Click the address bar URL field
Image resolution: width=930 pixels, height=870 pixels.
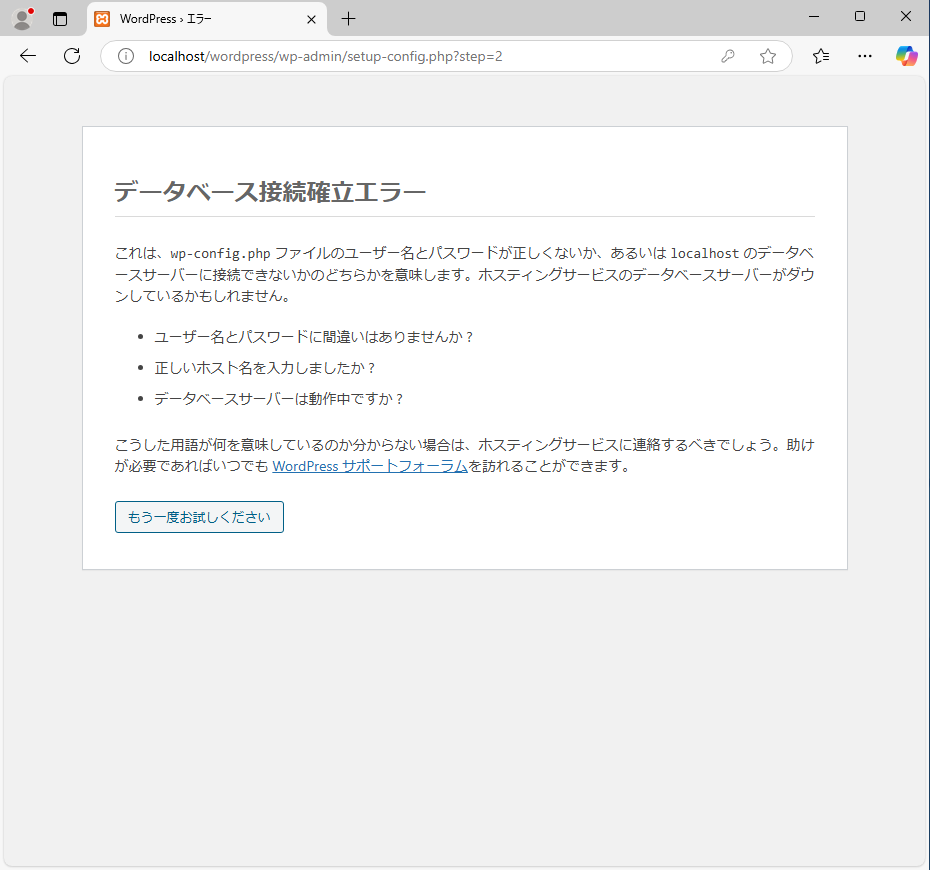tap(400, 56)
